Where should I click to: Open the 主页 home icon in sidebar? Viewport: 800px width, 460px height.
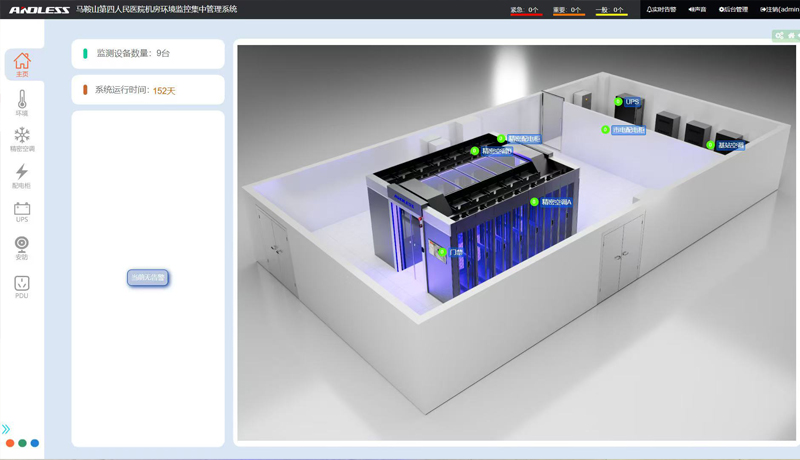pos(22,64)
